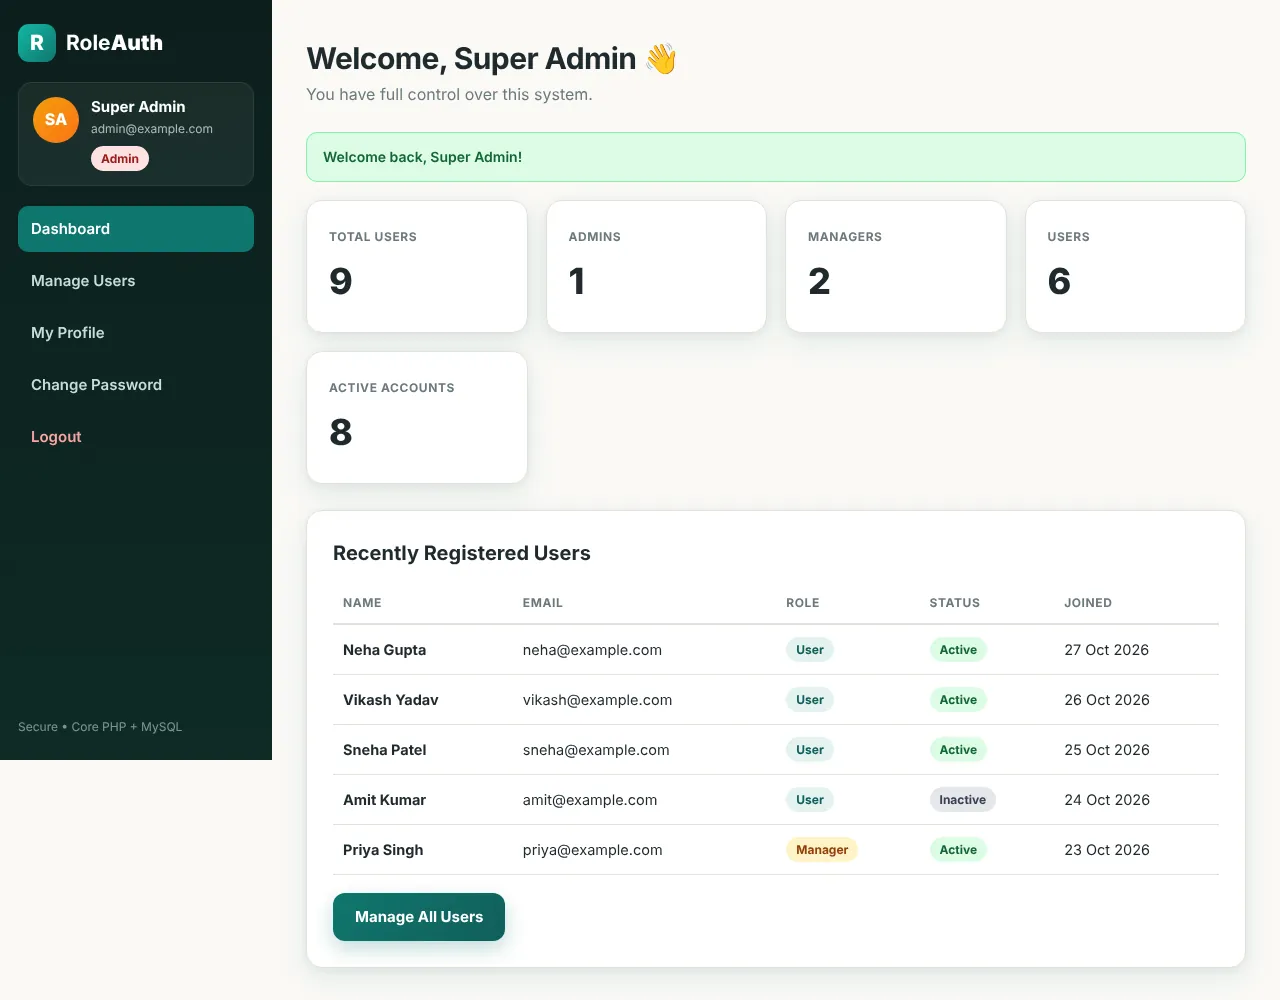This screenshot has height=1000, width=1280.
Task: Click the Secure • Core PHP + MySQL footer text
Action: pyautogui.click(x=100, y=727)
